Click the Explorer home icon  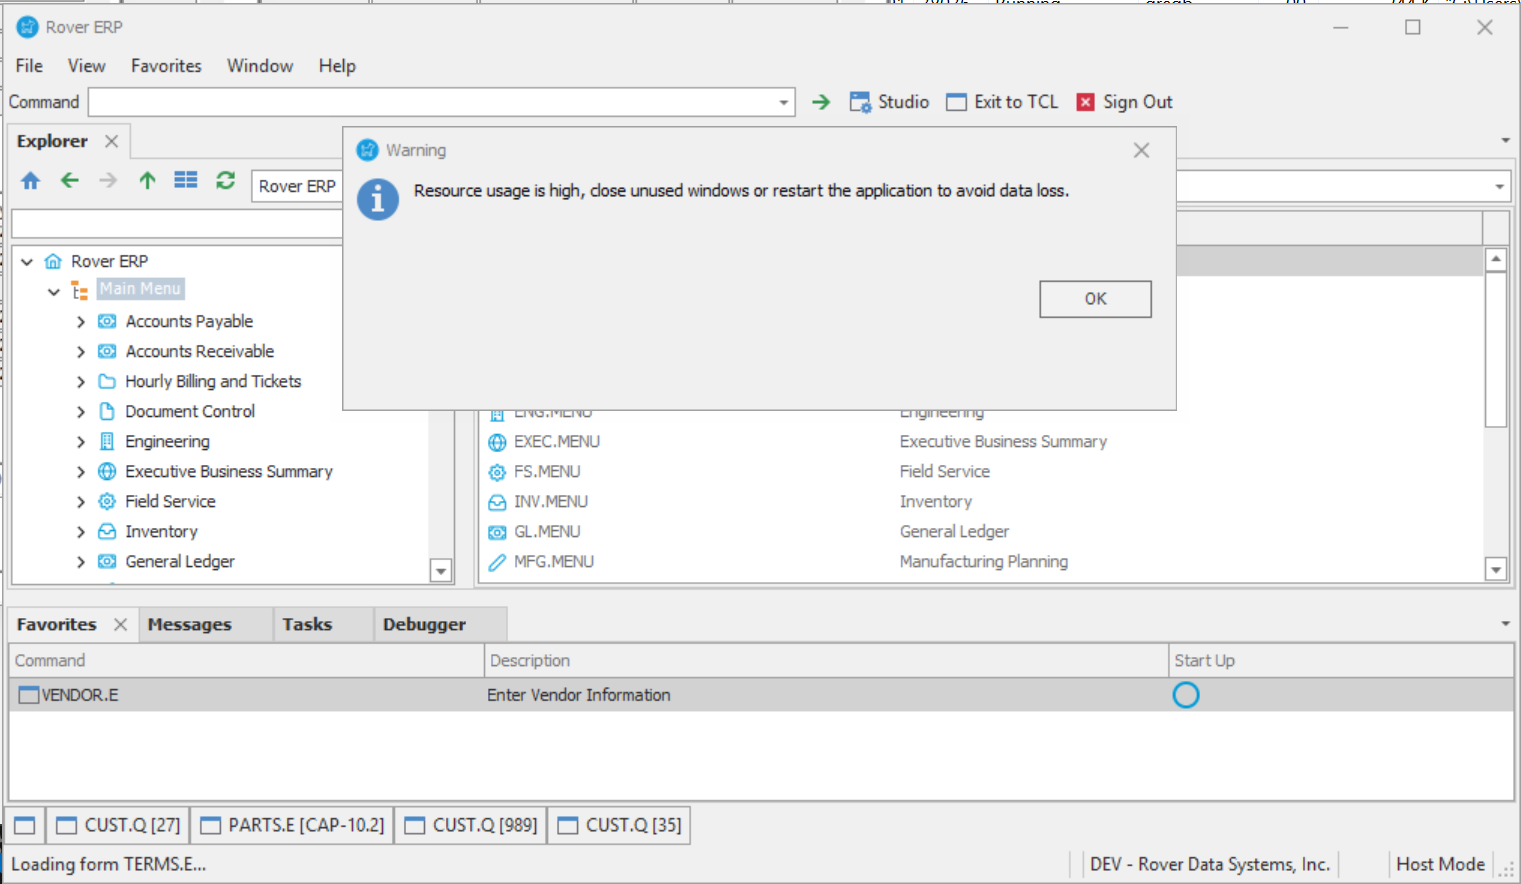tap(31, 181)
